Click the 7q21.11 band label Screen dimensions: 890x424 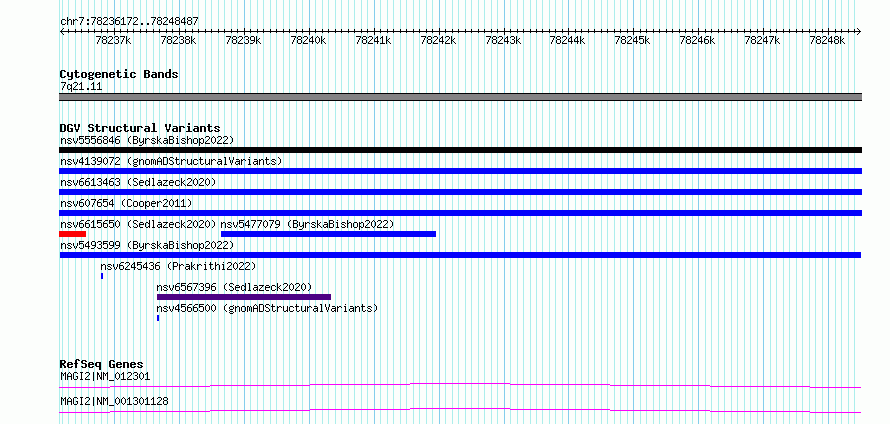(81, 87)
